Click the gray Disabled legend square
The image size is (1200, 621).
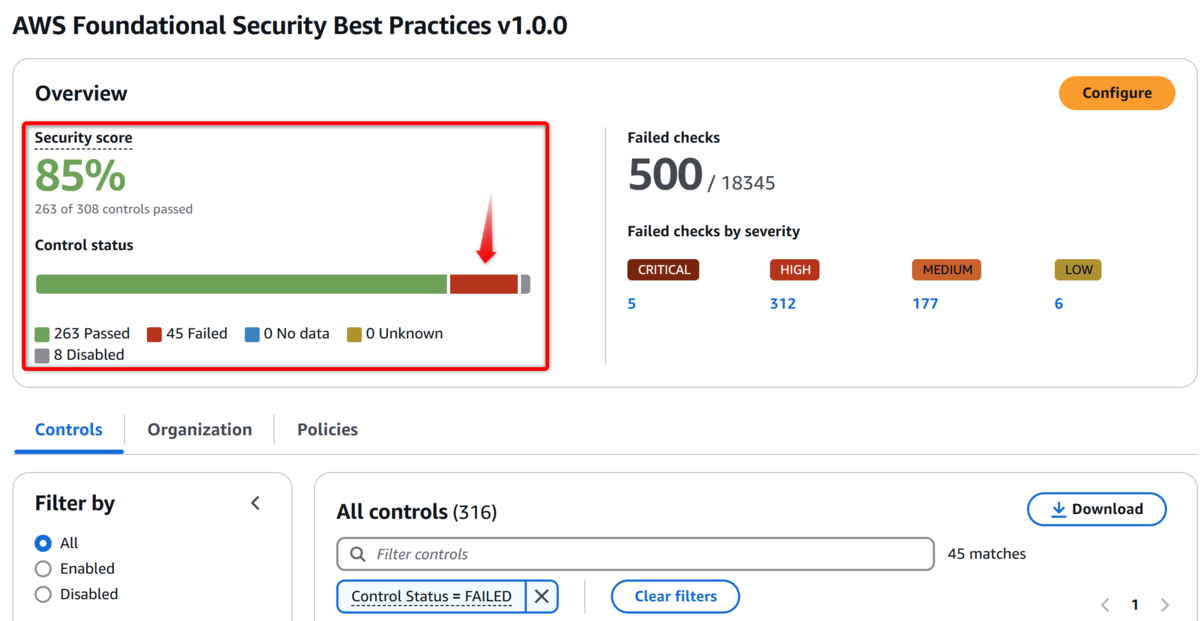[x=42, y=355]
